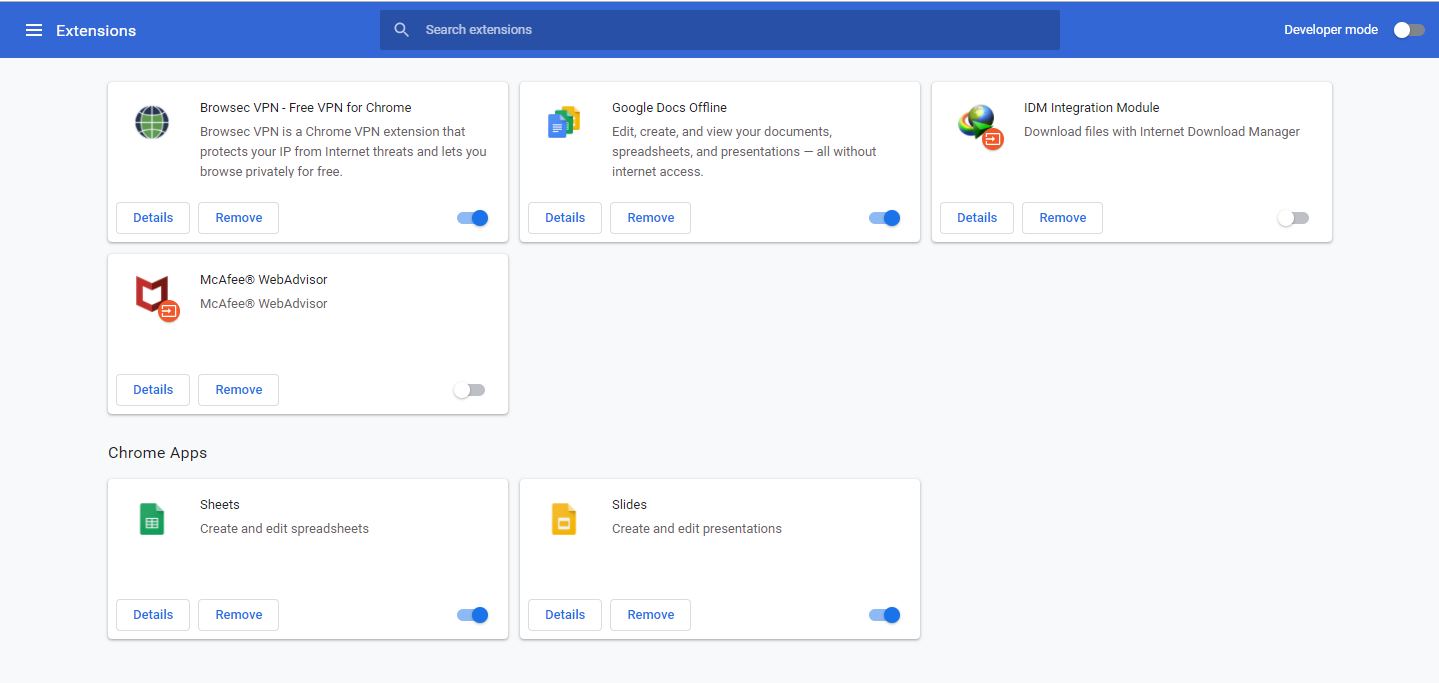Disable the Browsec VPN extension toggle

click(x=473, y=218)
